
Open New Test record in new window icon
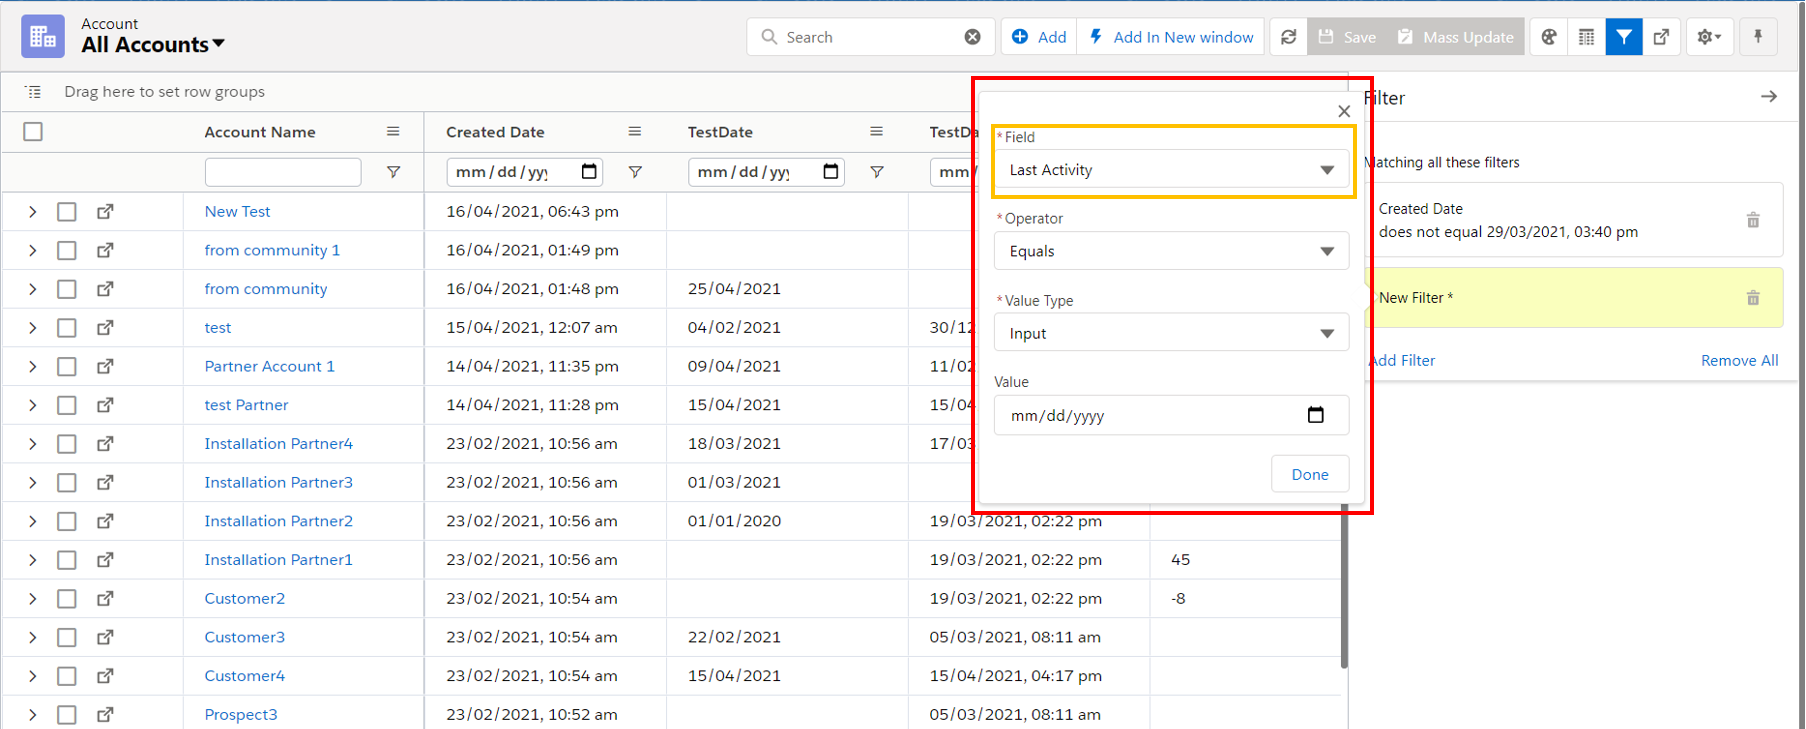pos(105,211)
